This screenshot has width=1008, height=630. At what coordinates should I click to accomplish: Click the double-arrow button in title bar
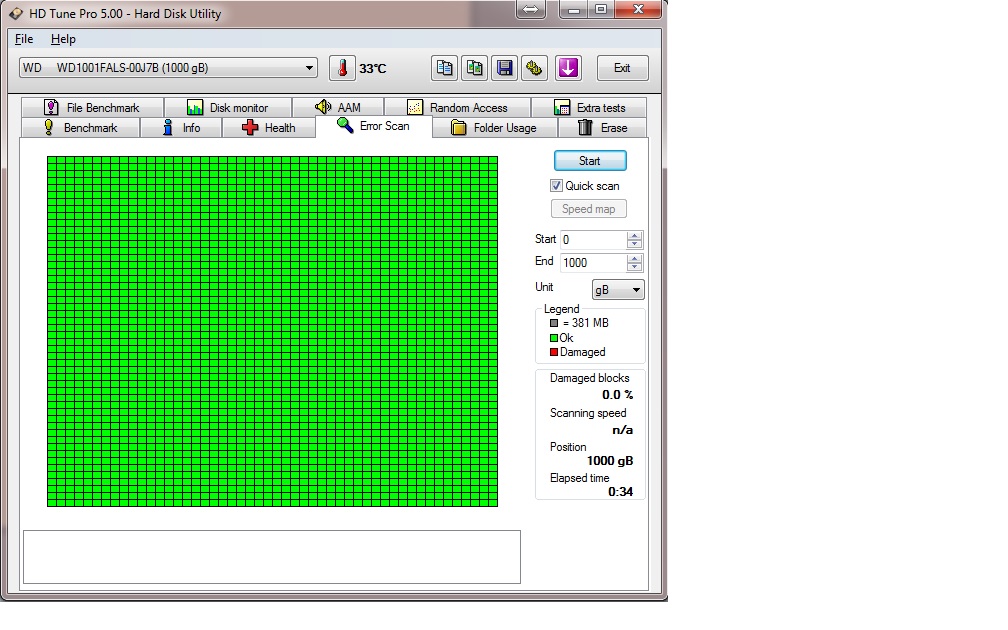pos(531,10)
